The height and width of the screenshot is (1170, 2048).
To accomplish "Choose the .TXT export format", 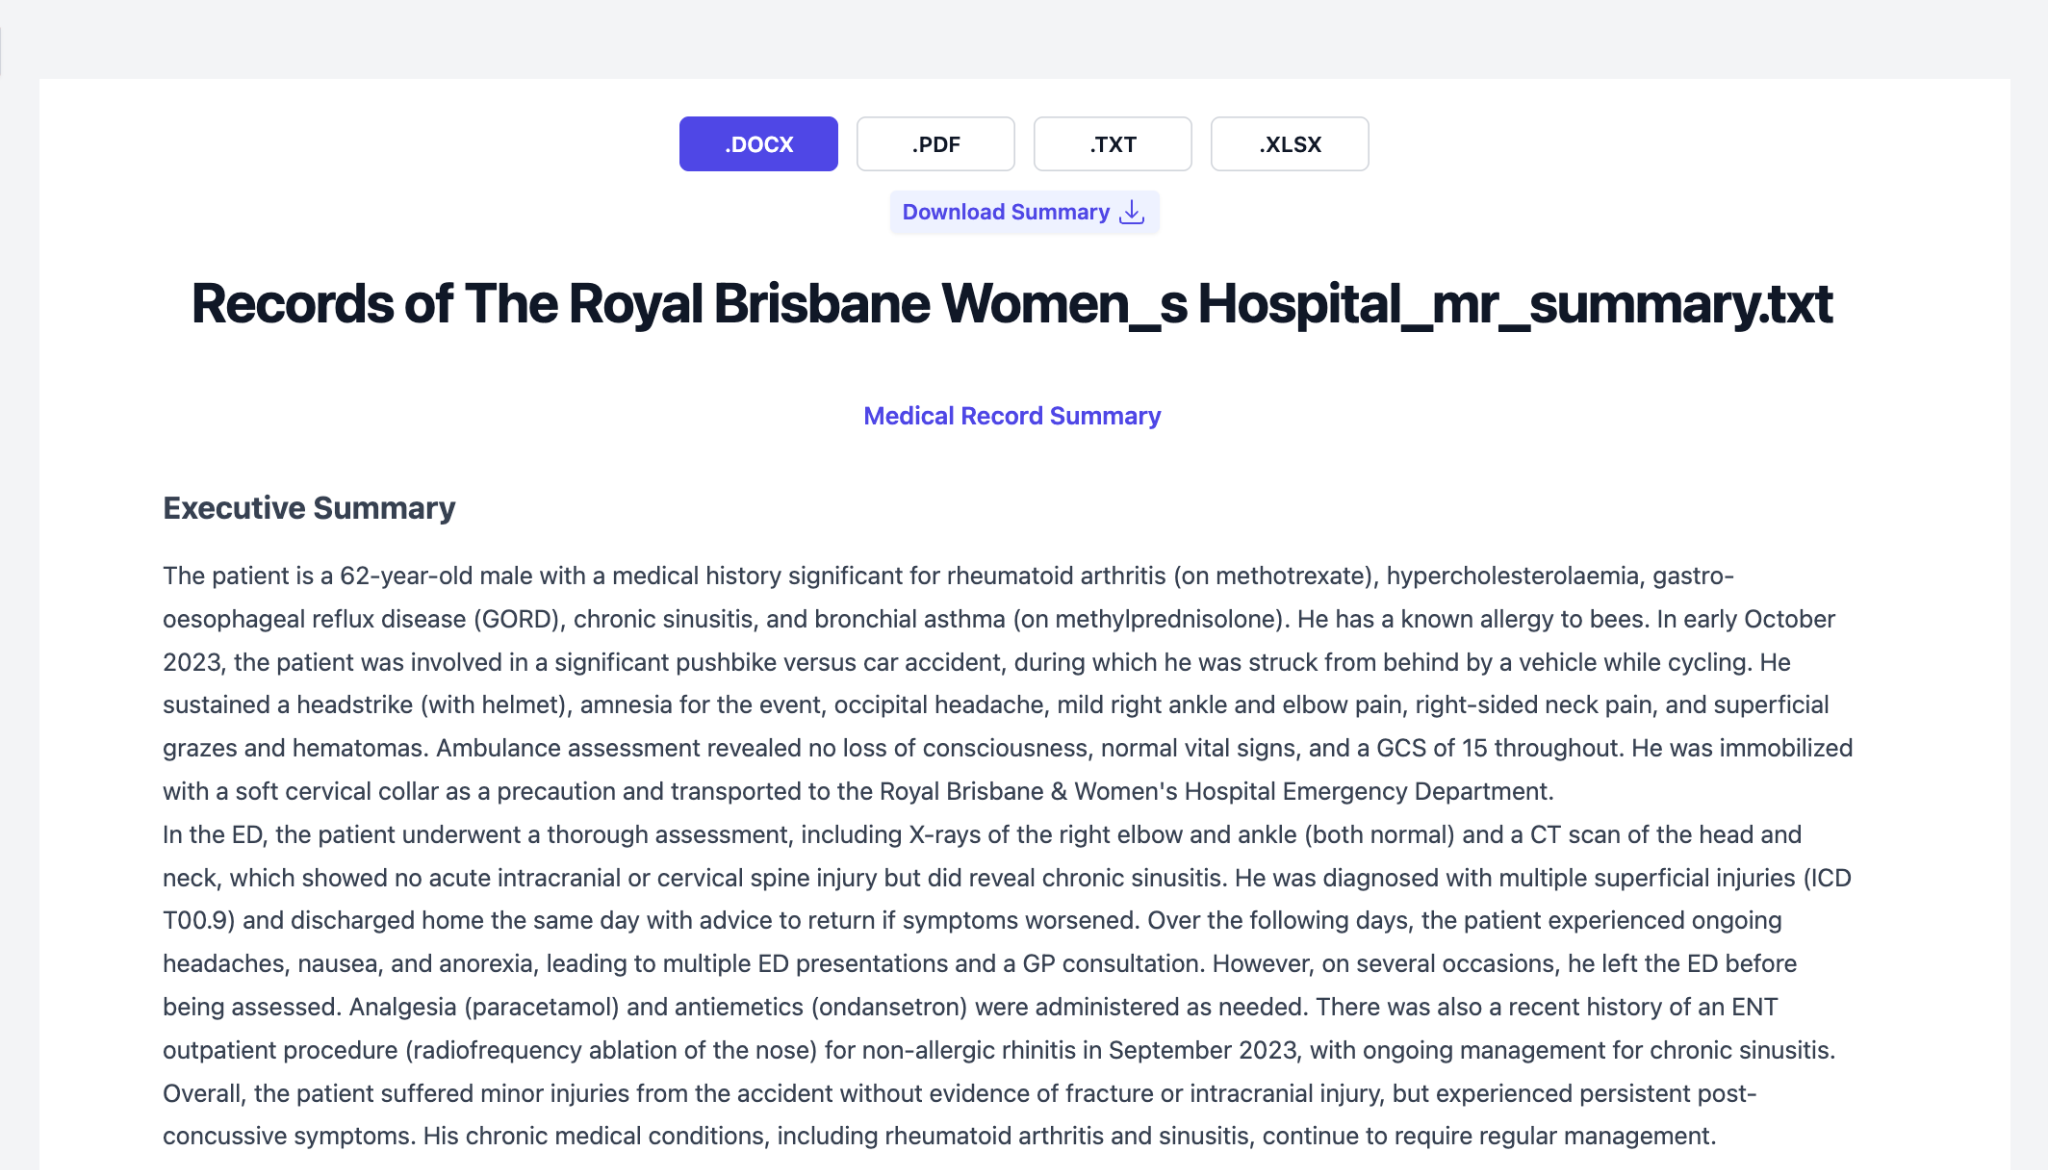I will (x=1112, y=144).
